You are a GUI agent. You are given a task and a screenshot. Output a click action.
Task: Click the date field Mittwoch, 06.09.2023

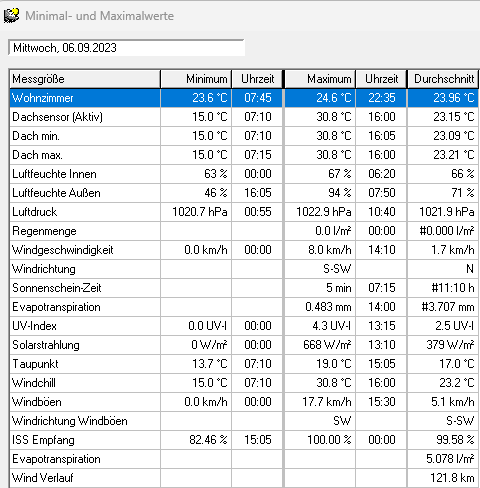[127, 48]
